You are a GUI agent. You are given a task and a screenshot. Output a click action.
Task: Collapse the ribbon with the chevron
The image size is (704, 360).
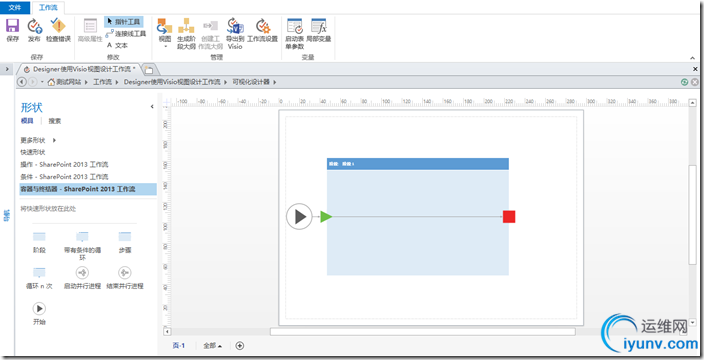click(x=693, y=58)
